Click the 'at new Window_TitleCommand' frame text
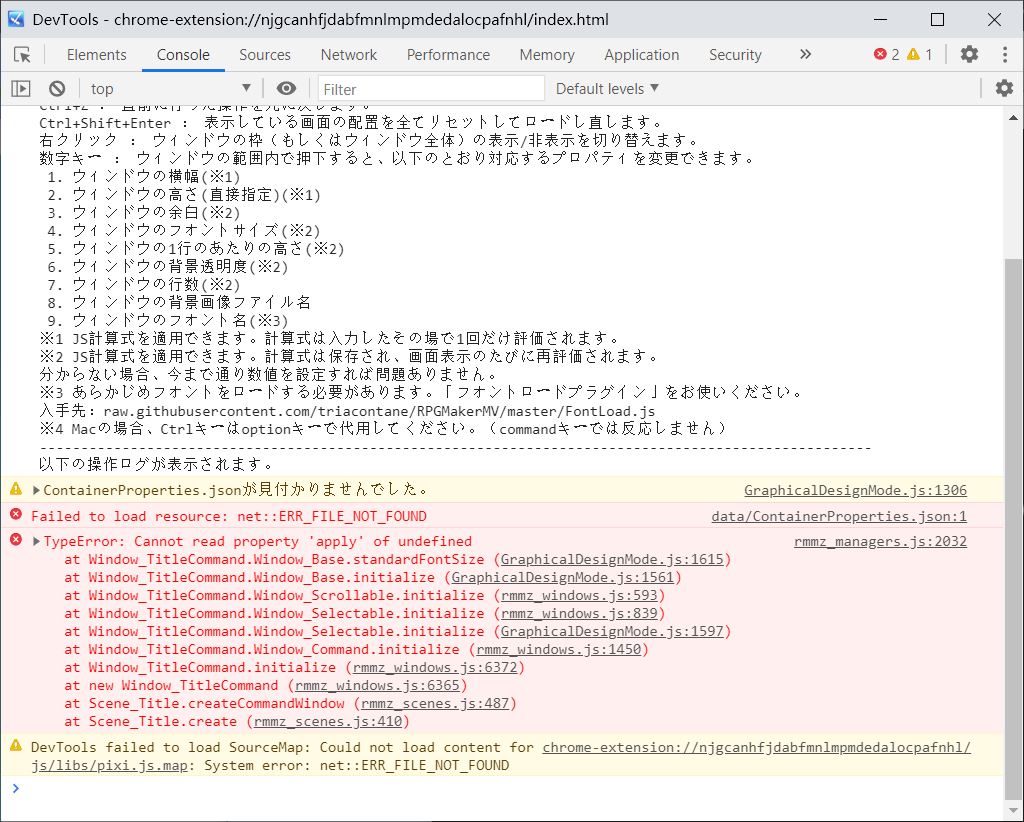The image size is (1024, 822). click(171, 686)
